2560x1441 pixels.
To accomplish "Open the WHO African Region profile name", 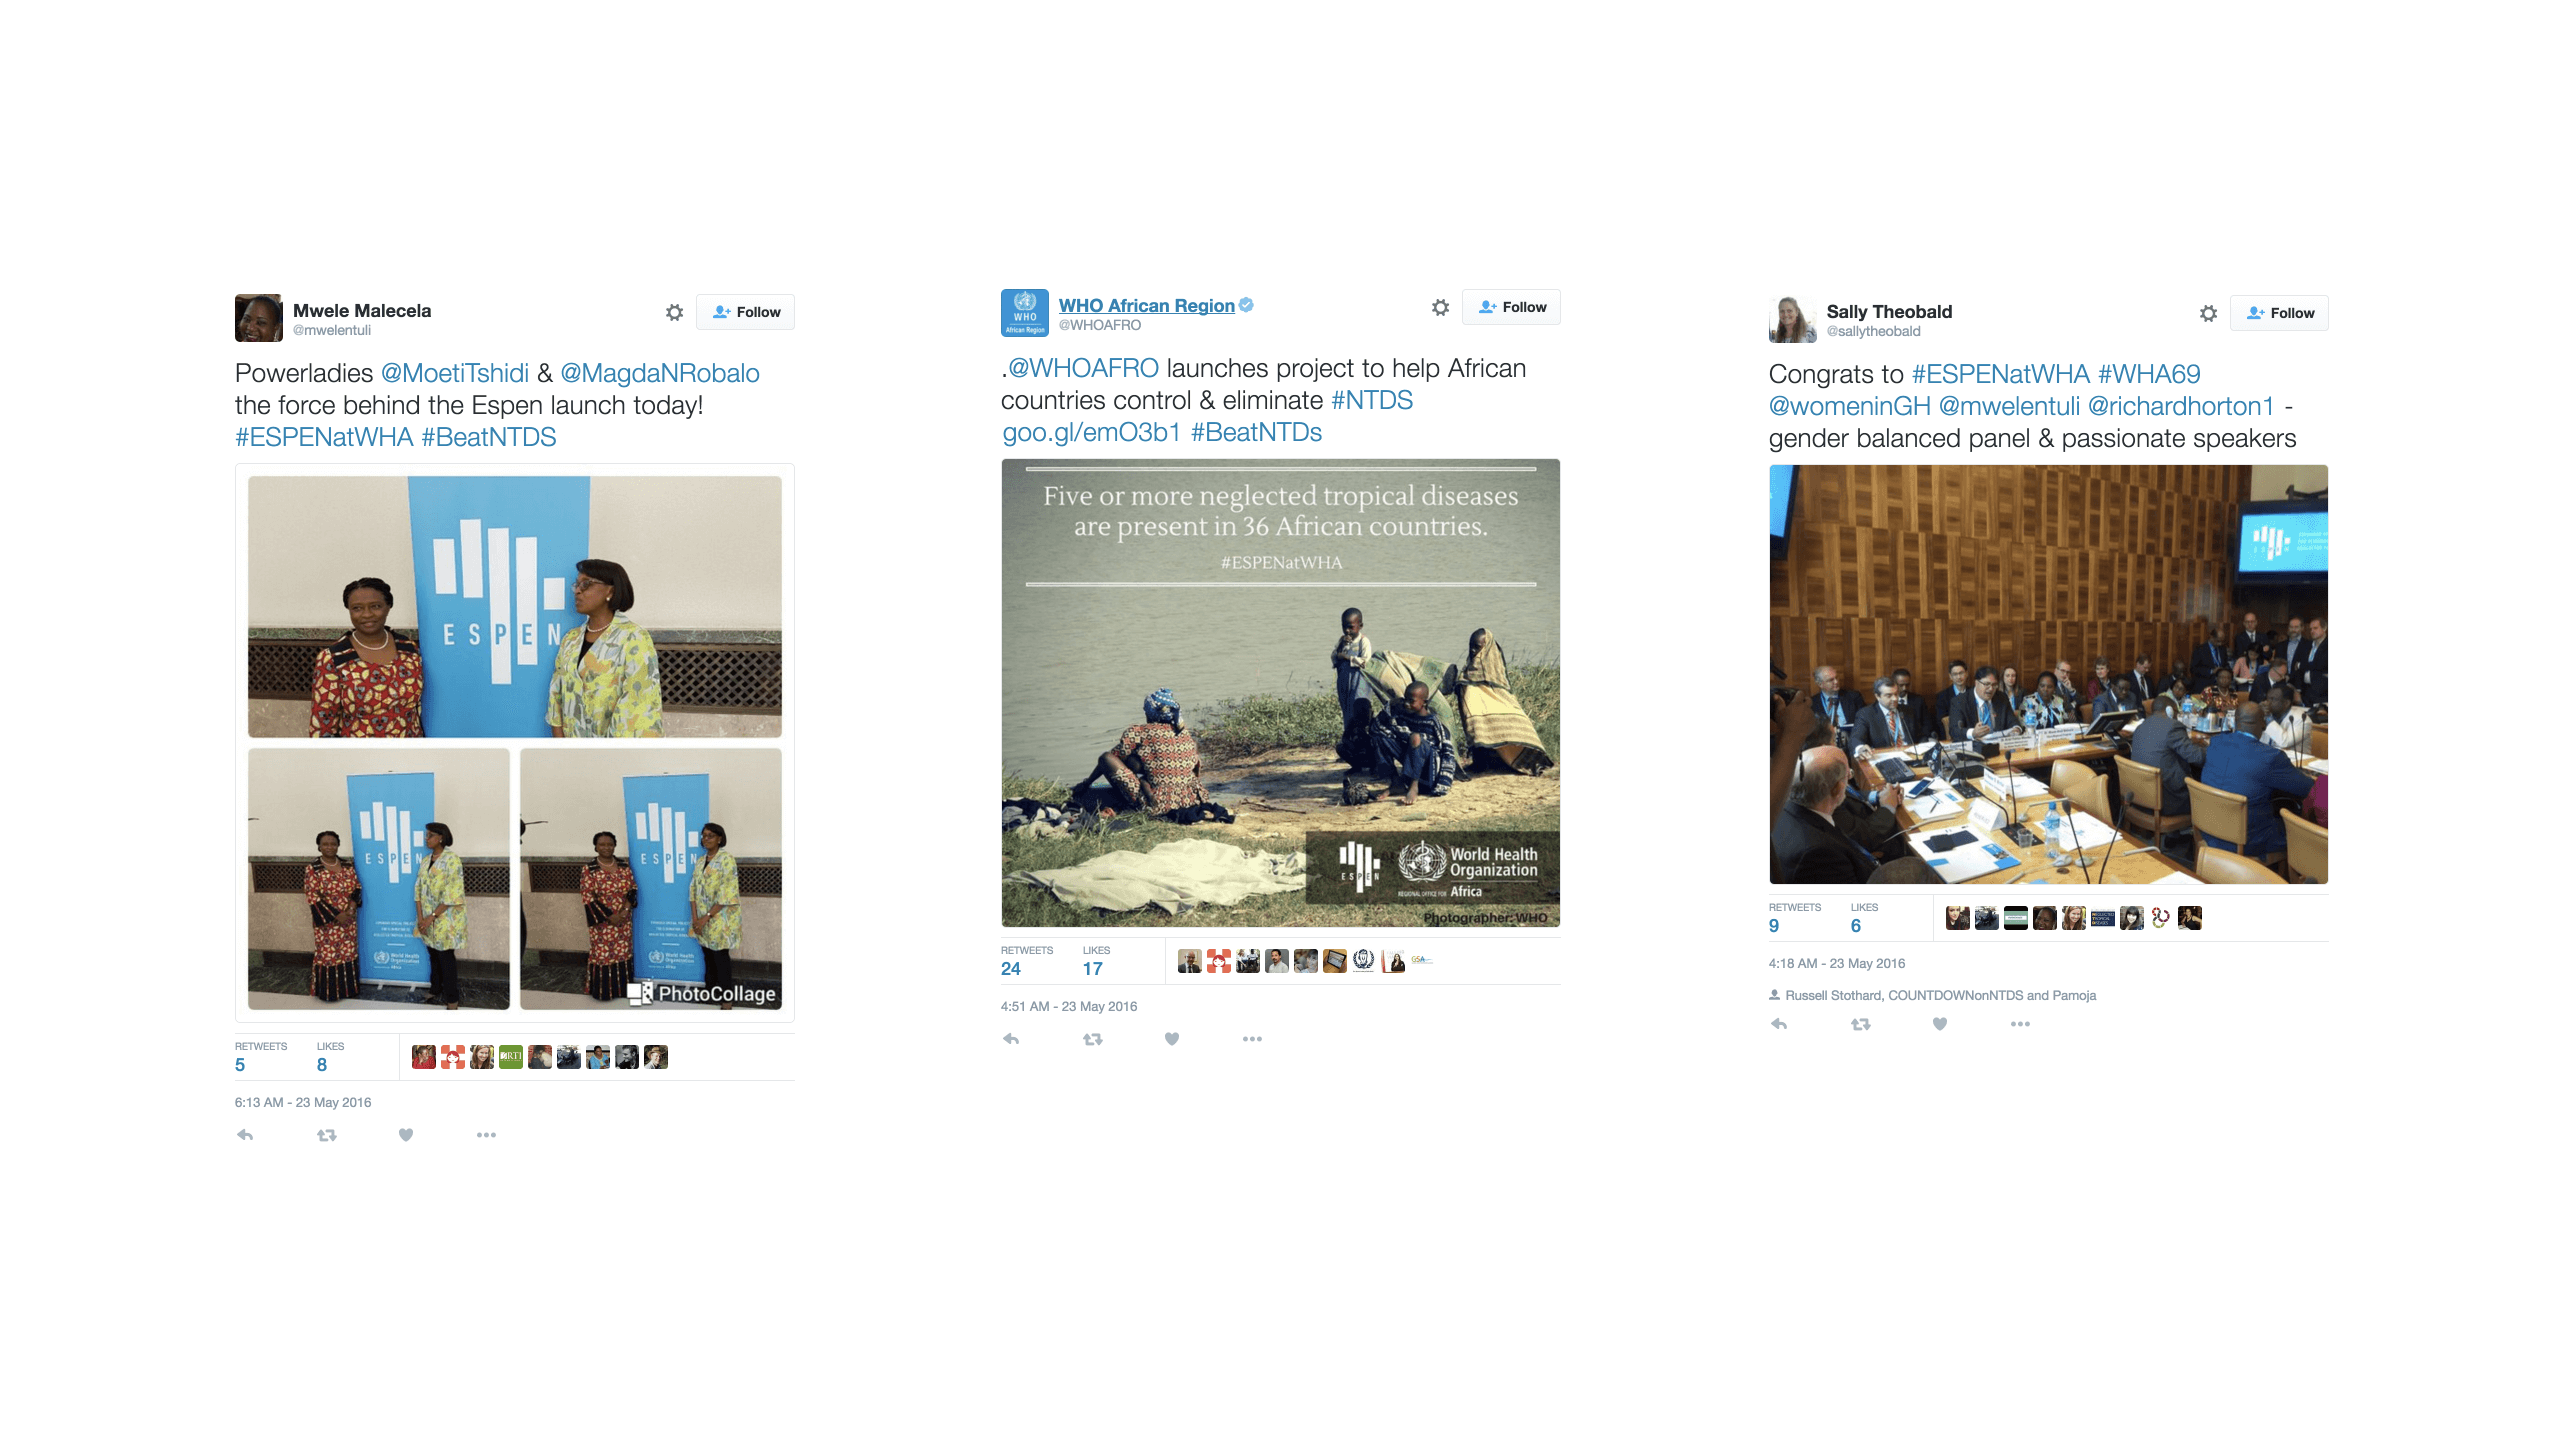I will coord(1147,305).
